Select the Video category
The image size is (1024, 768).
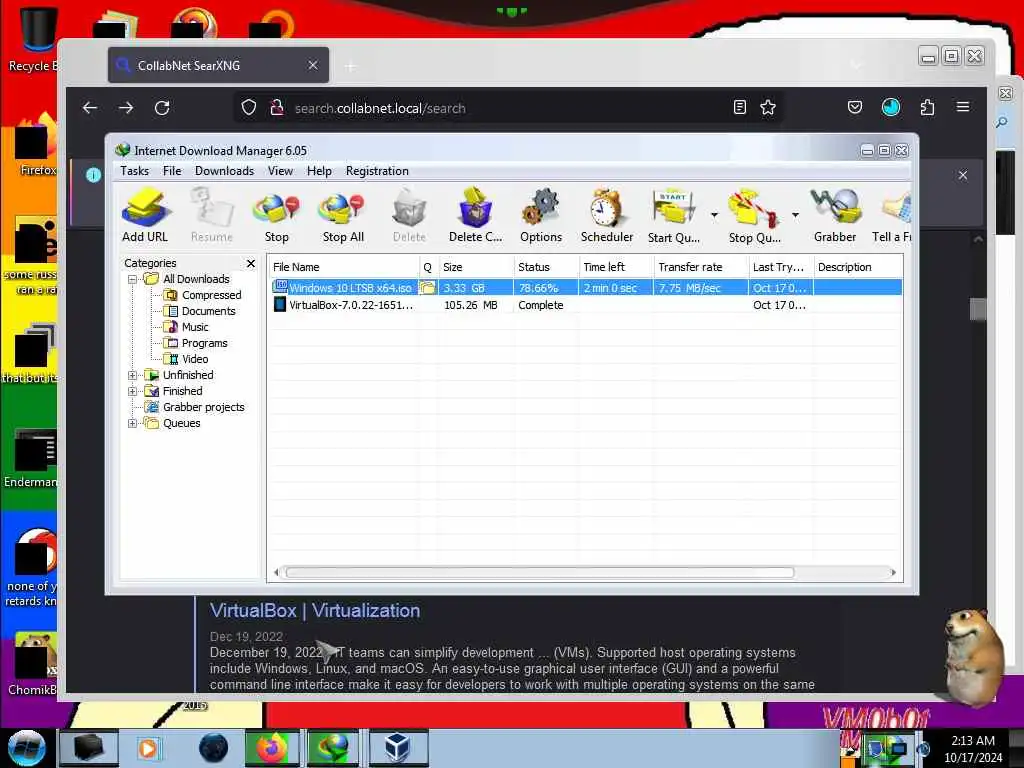(187, 359)
